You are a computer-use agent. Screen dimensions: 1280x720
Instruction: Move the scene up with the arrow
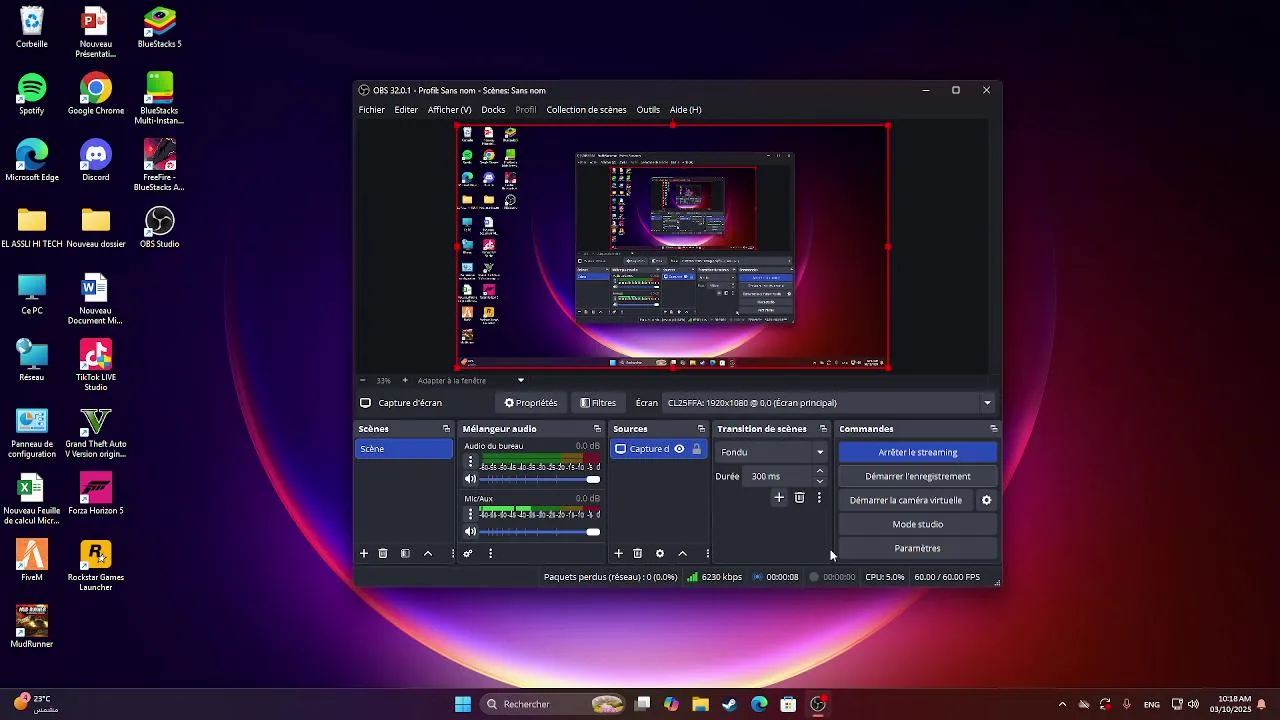(428, 553)
